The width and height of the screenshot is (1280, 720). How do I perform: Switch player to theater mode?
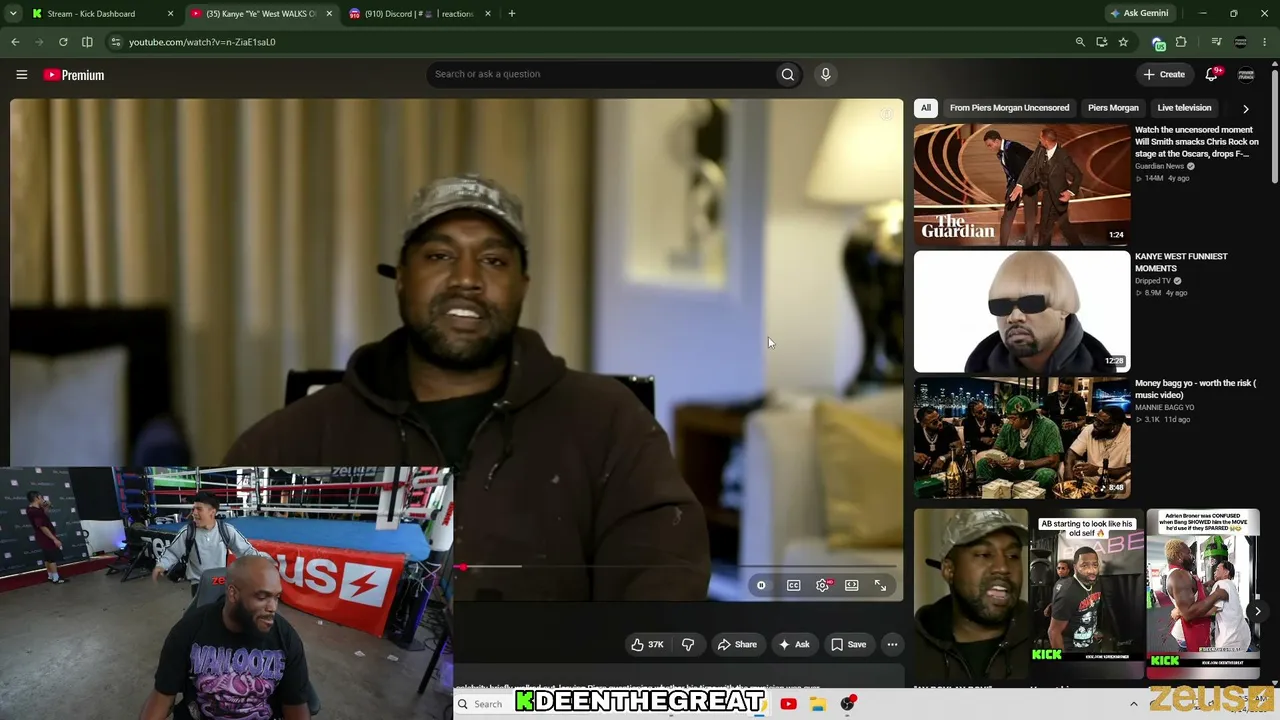coord(851,586)
